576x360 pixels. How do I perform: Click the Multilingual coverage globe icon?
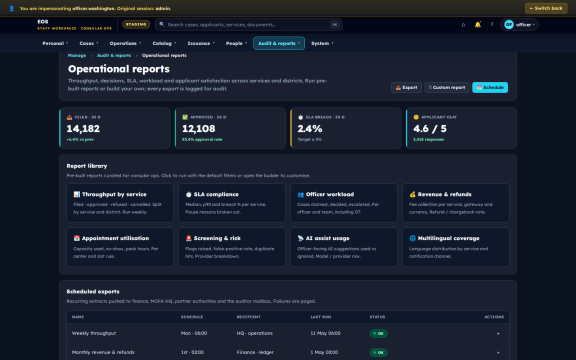pos(413,238)
